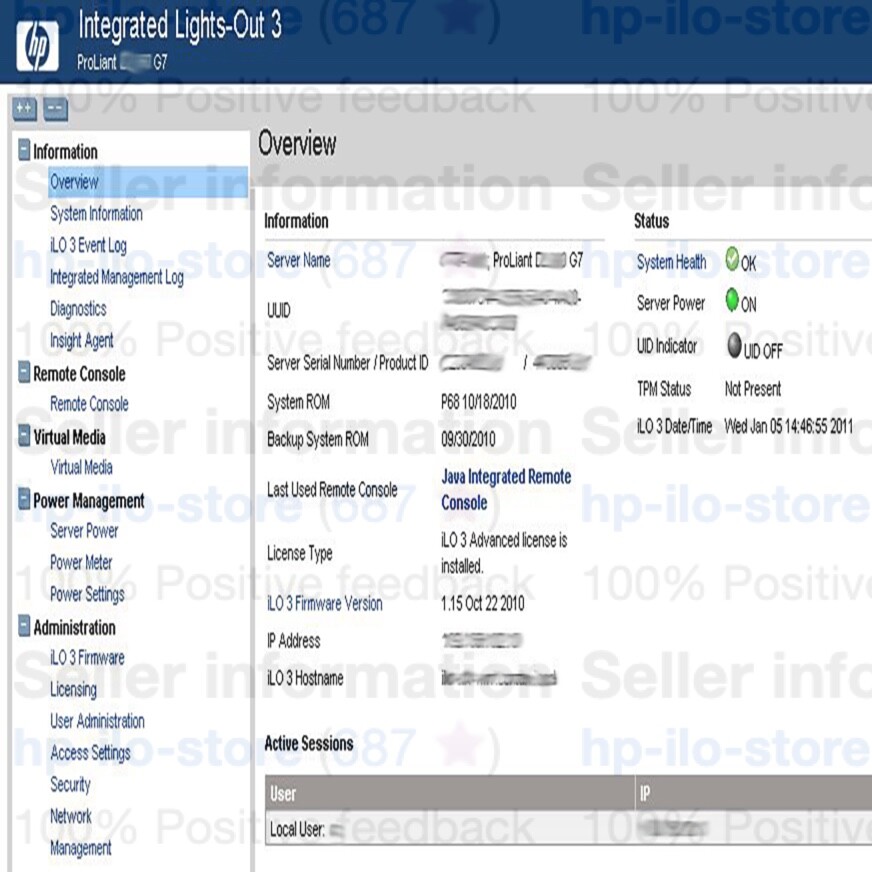The width and height of the screenshot is (872, 872).
Task: Collapse the Power Management tree section
Action: pos(24,499)
